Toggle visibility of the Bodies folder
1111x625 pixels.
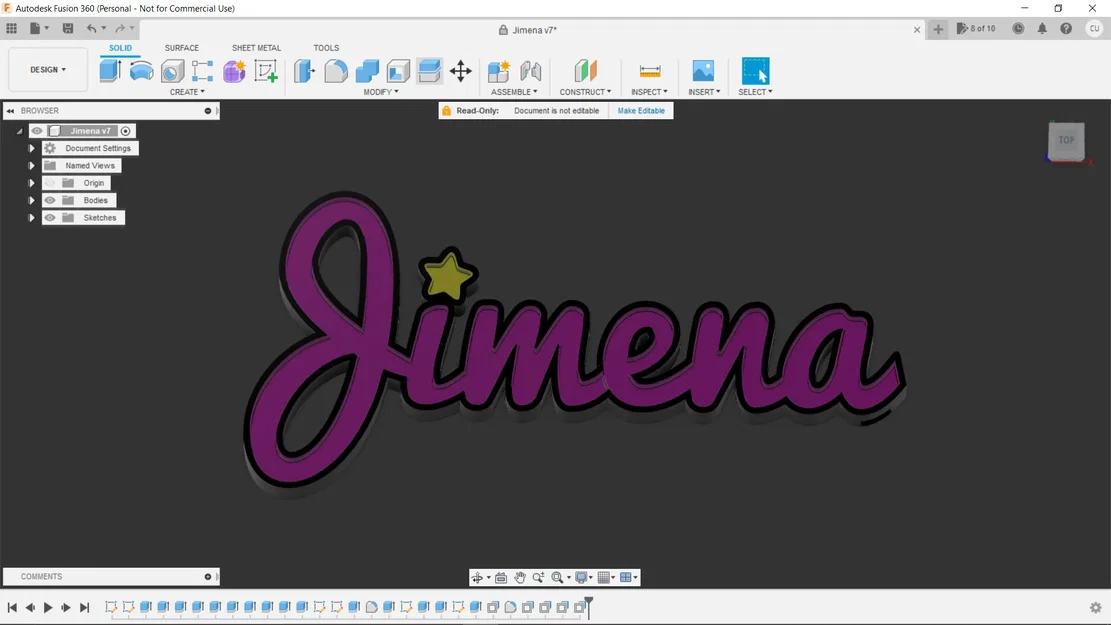pos(49,200)
